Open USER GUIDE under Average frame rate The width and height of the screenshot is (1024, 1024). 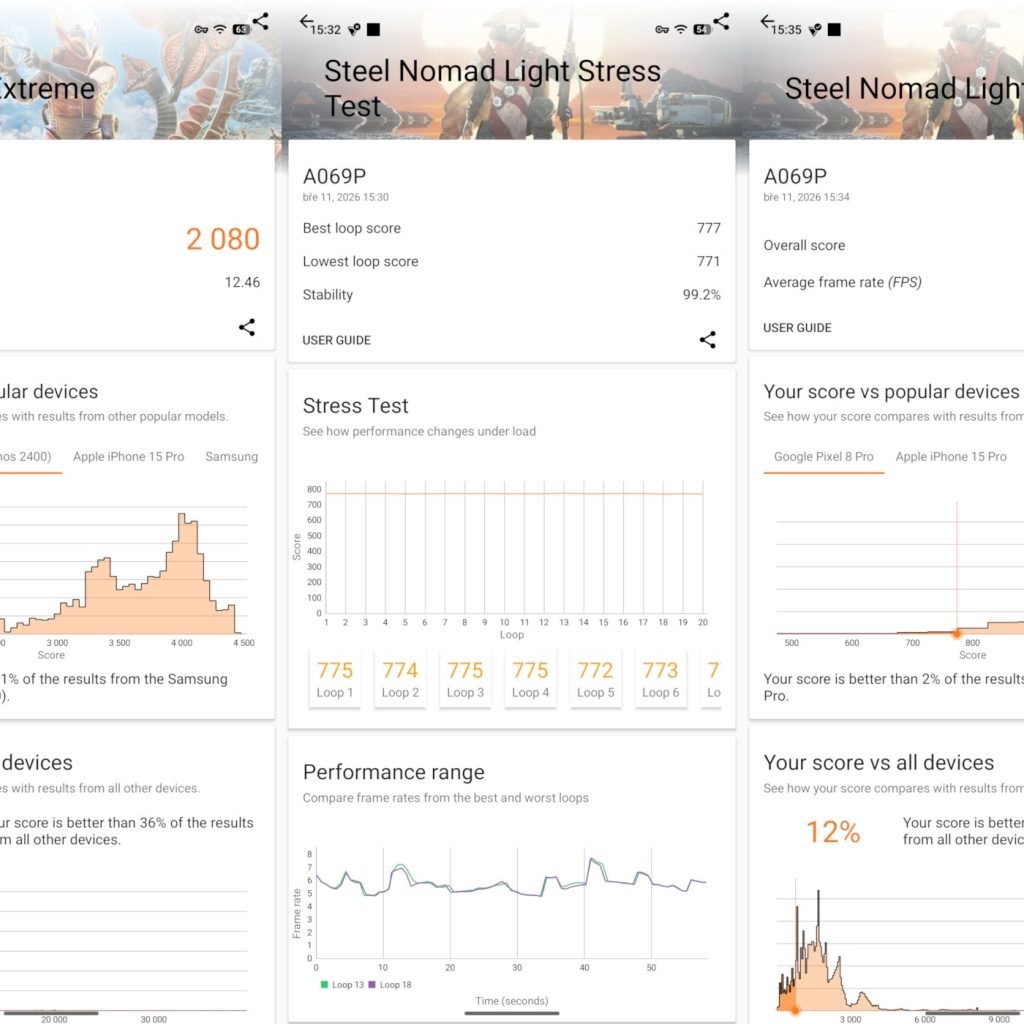tap(797, 328)
